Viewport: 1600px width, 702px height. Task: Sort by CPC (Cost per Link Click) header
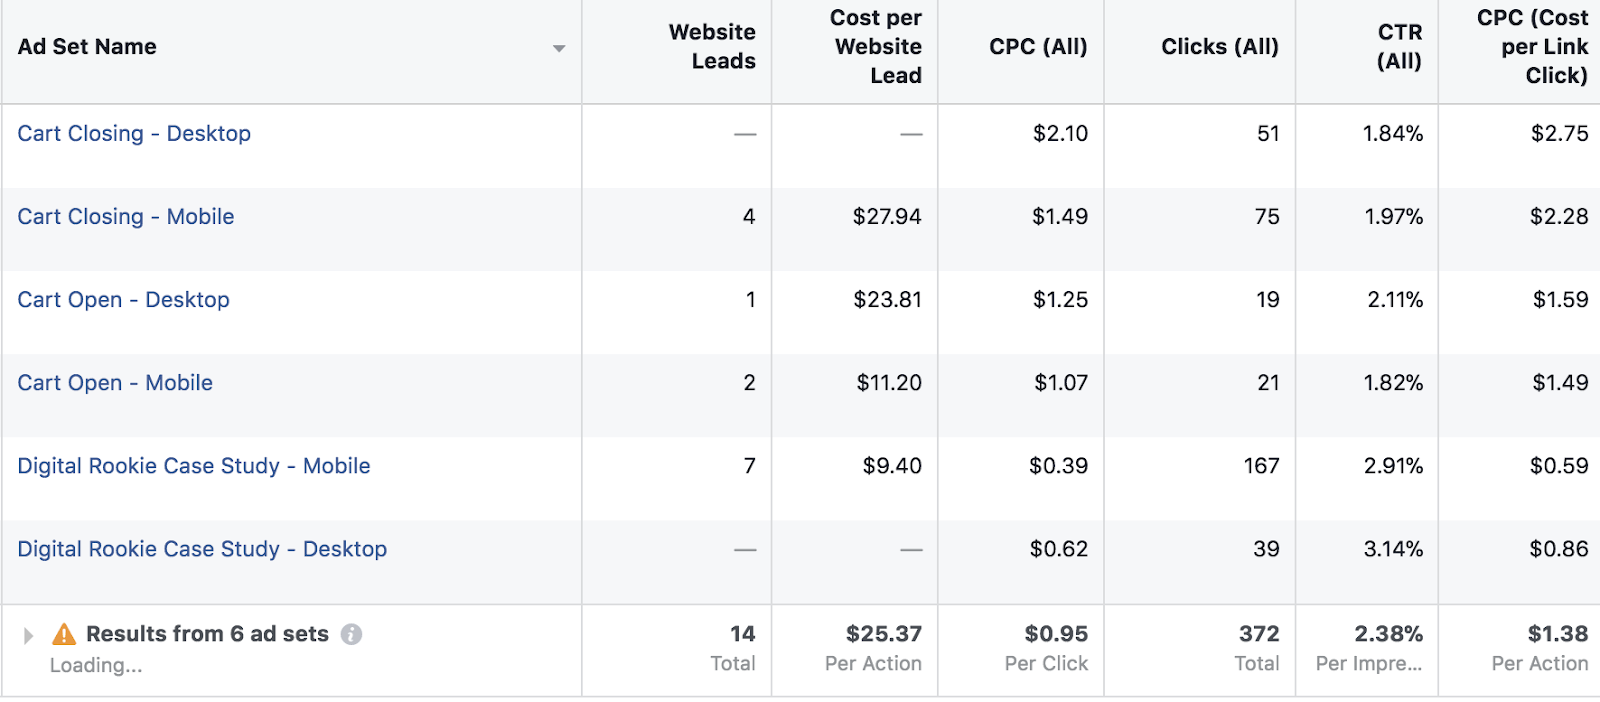point(1531,47)
